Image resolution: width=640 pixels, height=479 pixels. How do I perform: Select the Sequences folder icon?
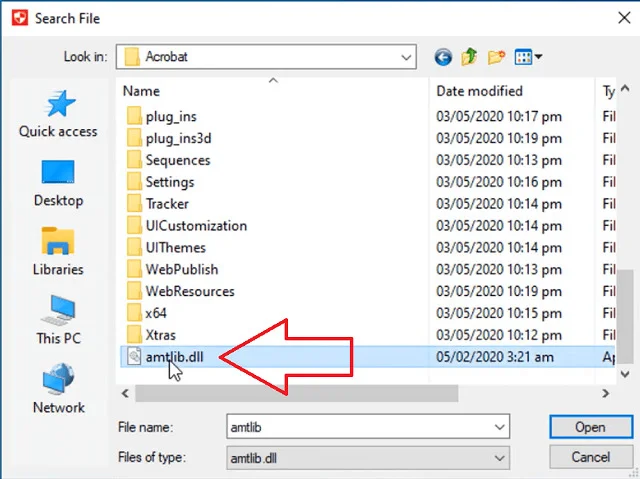click(x=134, y=160)
